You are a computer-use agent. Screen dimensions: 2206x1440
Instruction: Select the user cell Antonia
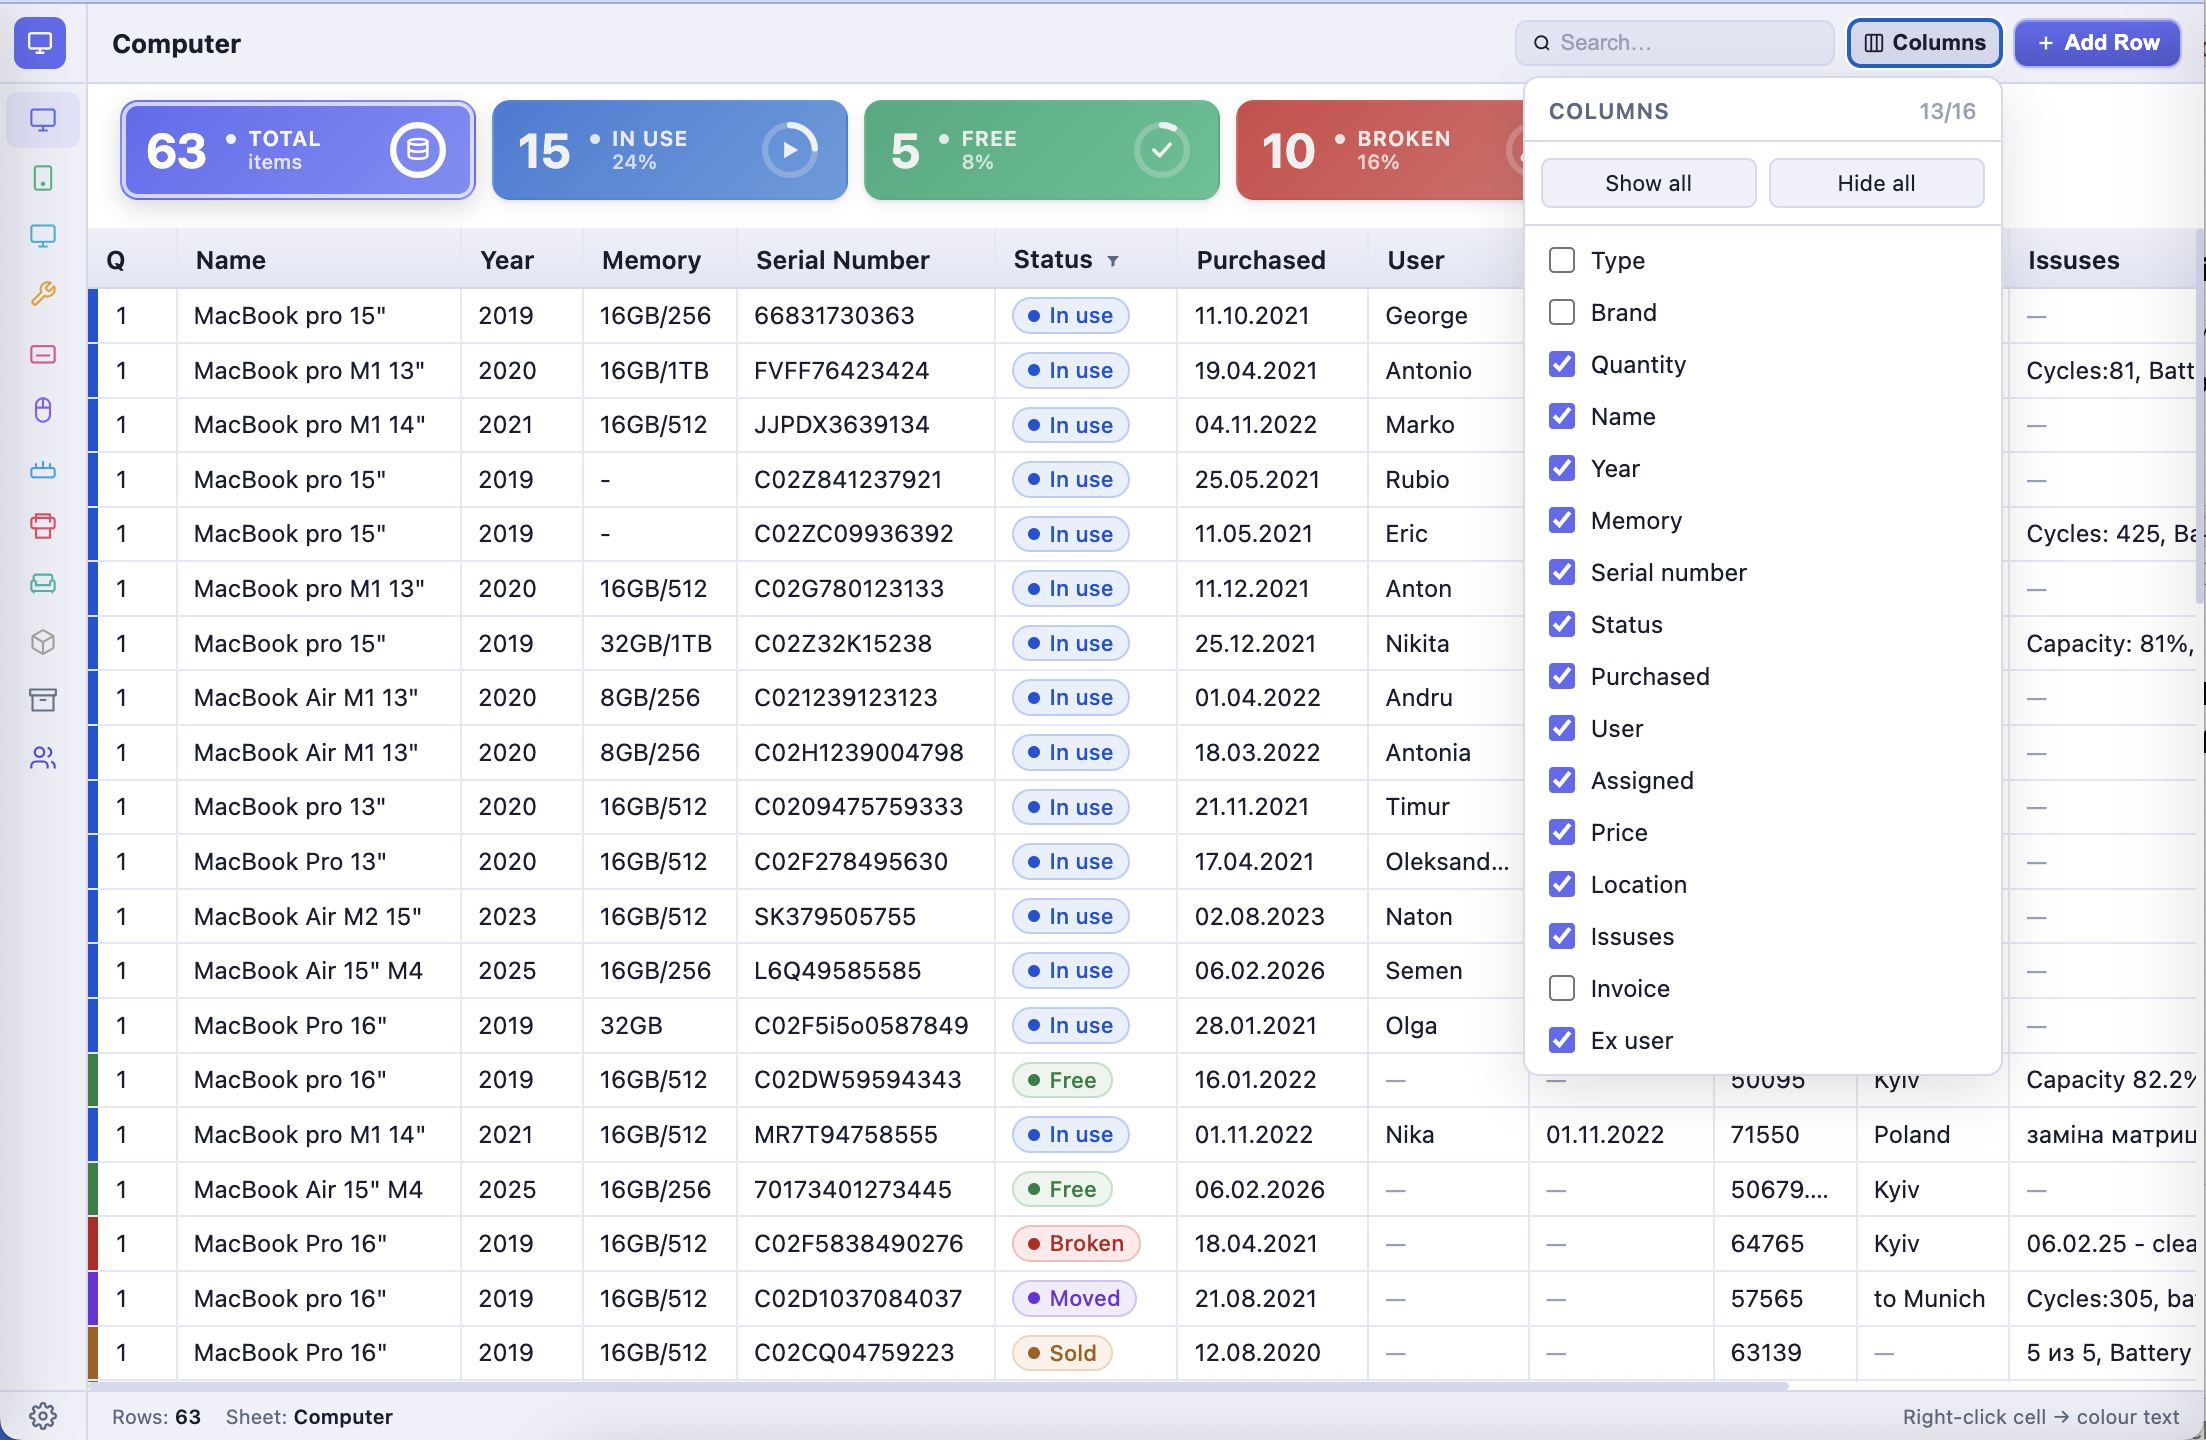click(x=1448, y=753)
